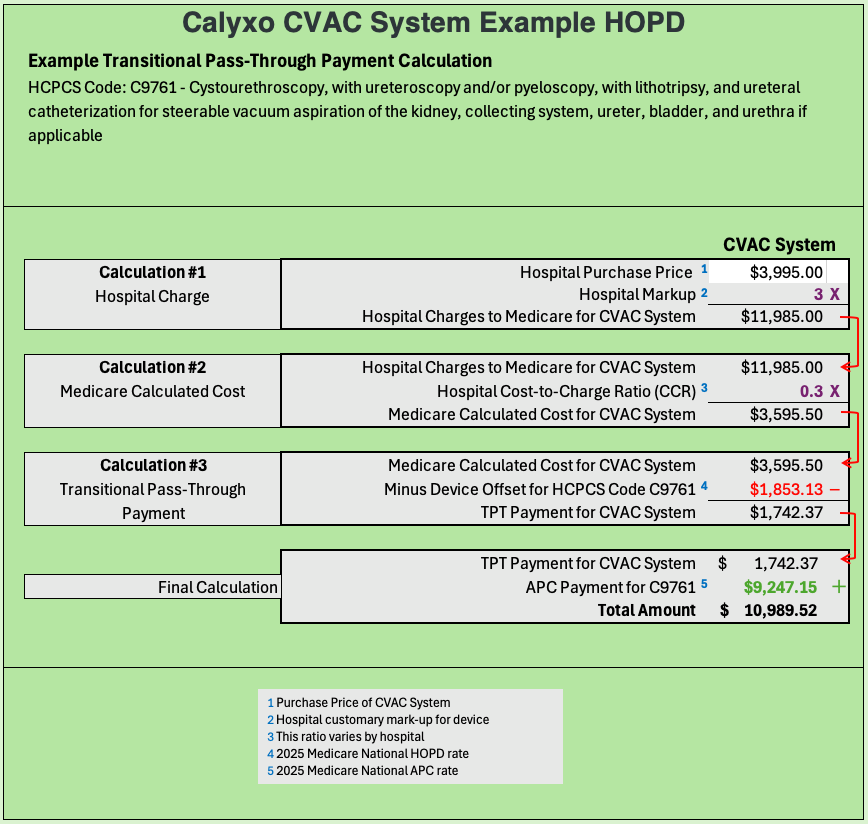Viewport: 868px width, 824px height.
Task: Click the 'Calculation #2' label
Action: point(152,367)
